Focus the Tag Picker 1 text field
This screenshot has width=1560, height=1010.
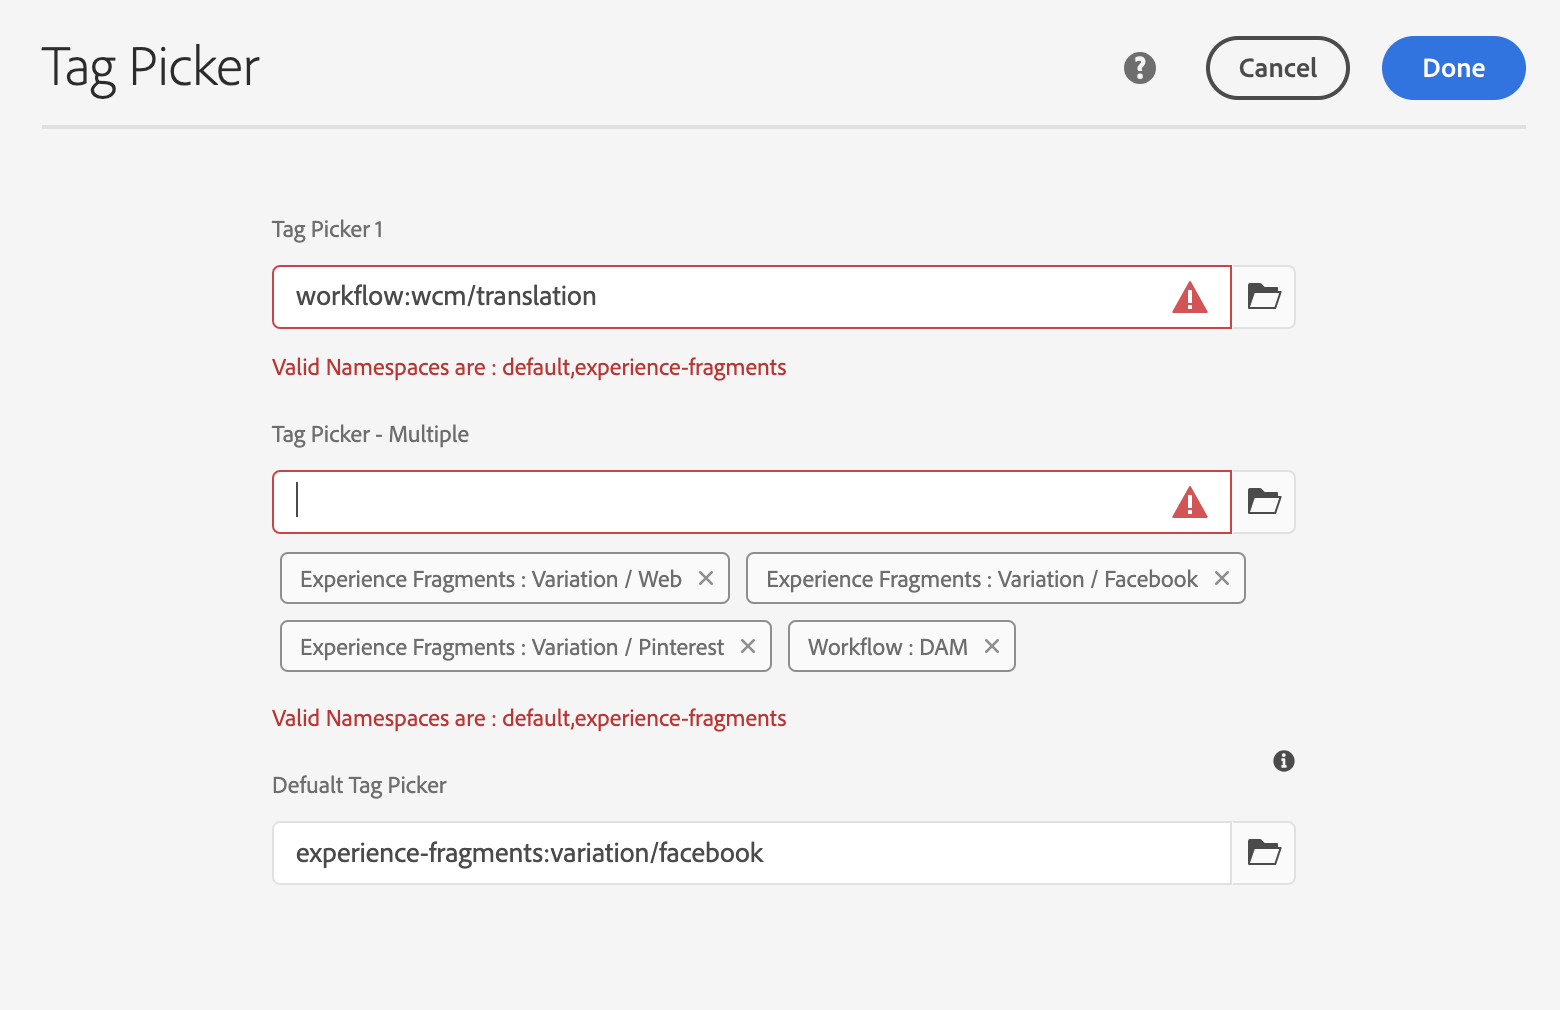pyautogui.click(x=720, y=297)
